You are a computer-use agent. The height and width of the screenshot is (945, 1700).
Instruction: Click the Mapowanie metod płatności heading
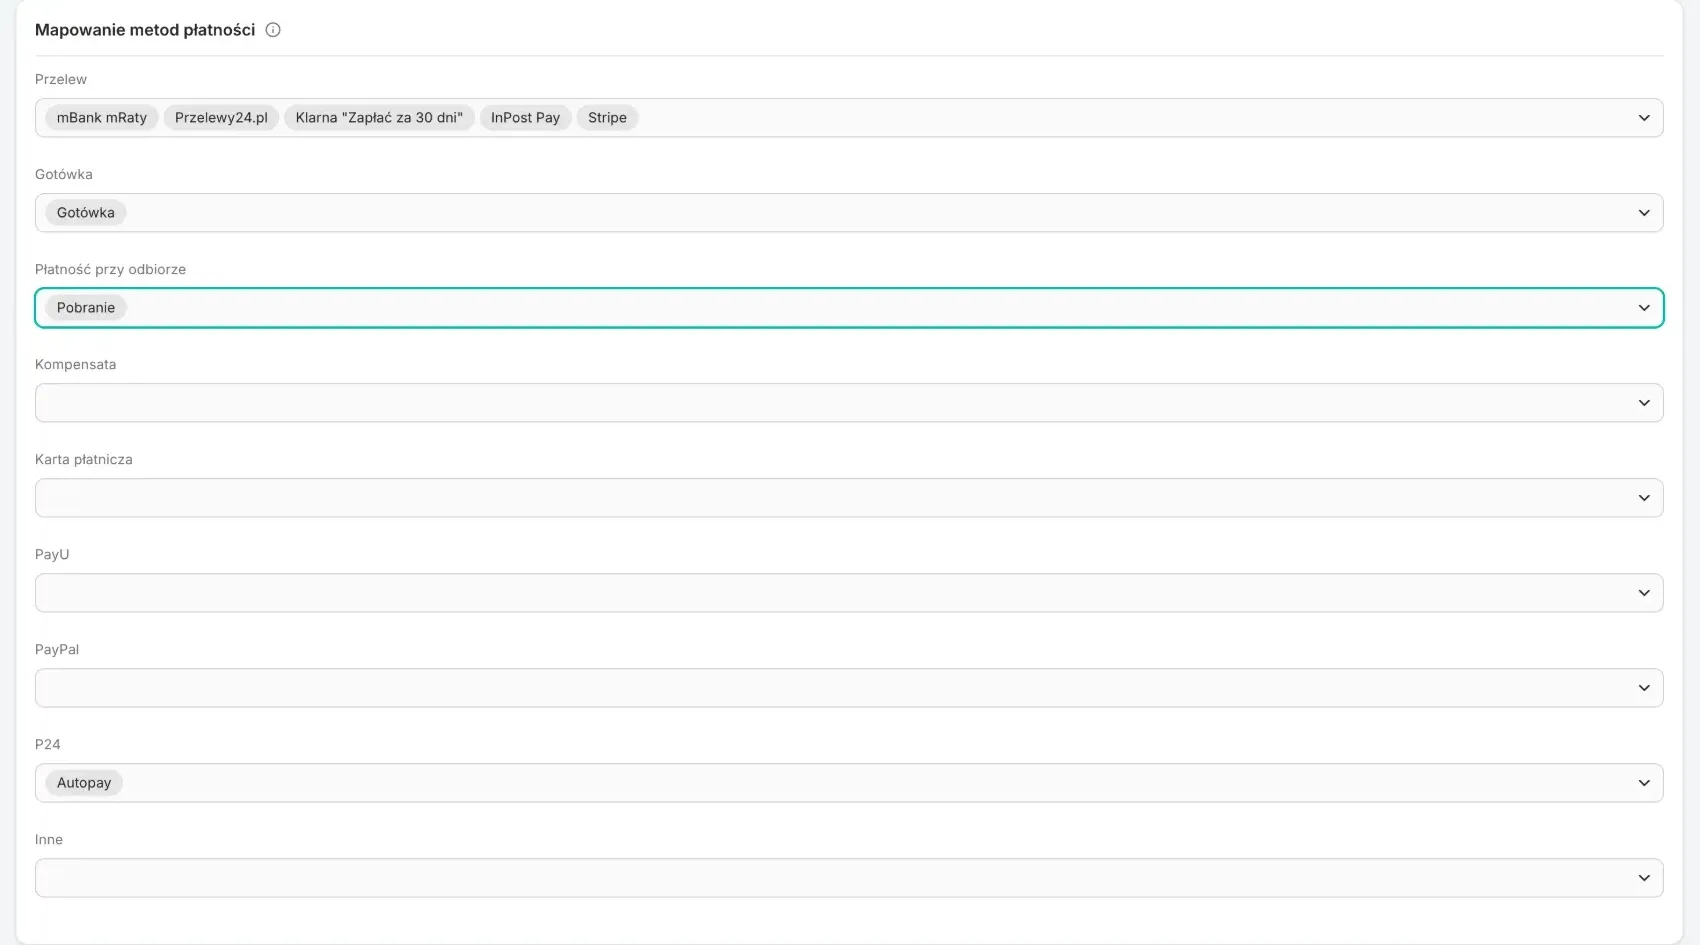[x=145, y=30]
